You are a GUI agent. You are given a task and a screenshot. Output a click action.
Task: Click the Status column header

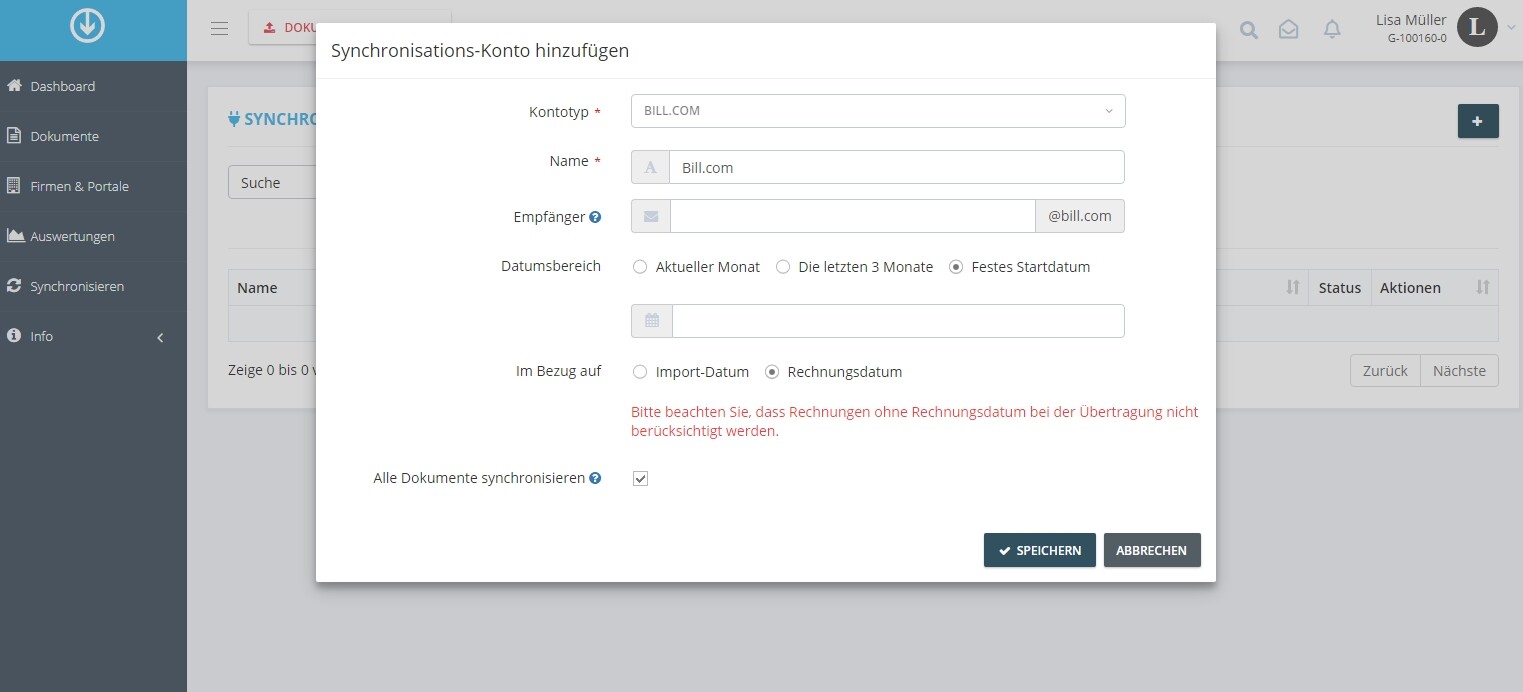pos(1339,288)
